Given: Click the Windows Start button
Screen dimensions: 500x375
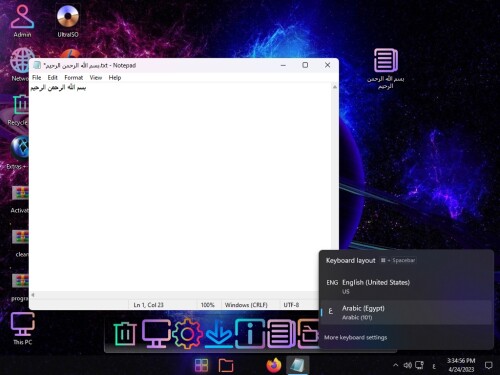Looking at the screenshot, I should click(x=201, y=366).
